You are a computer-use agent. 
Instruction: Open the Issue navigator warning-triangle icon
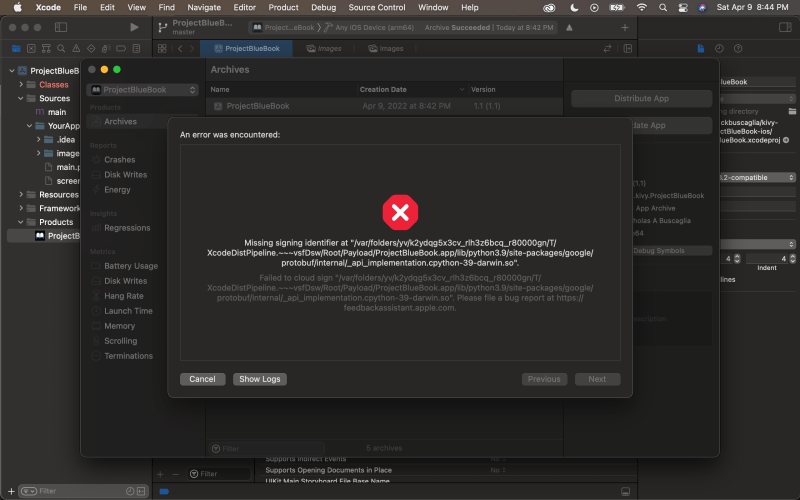[x=76, y=48]
